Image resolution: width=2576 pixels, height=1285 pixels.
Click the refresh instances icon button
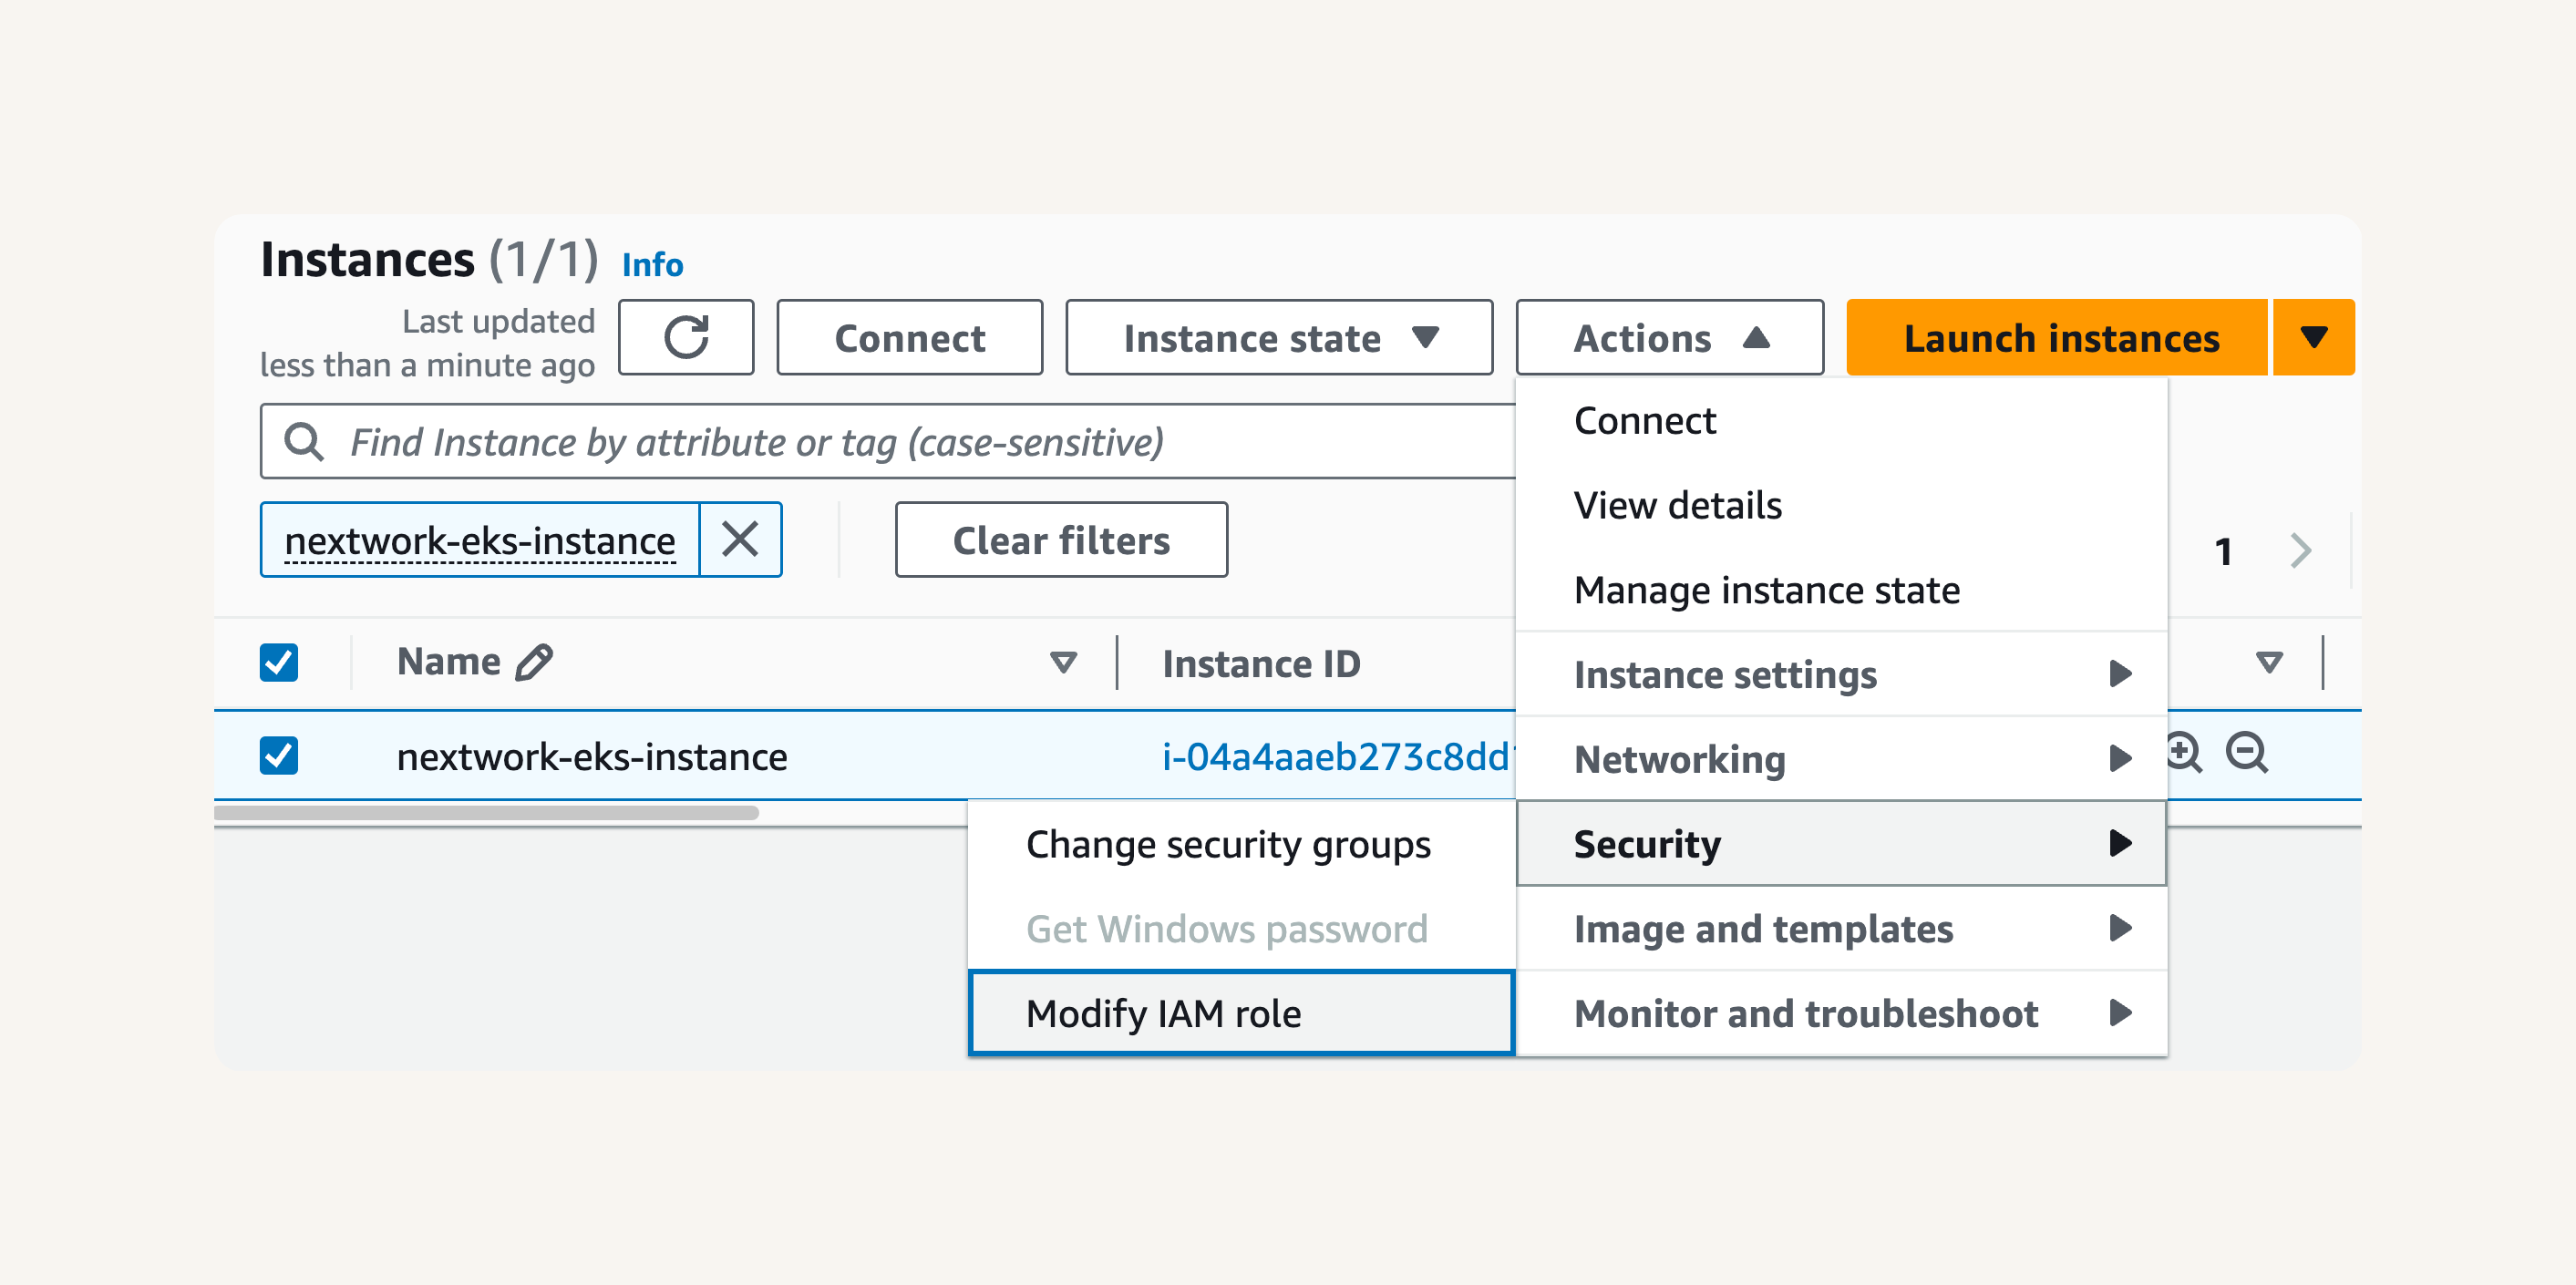pyautogui.click(x=686, y=338)
